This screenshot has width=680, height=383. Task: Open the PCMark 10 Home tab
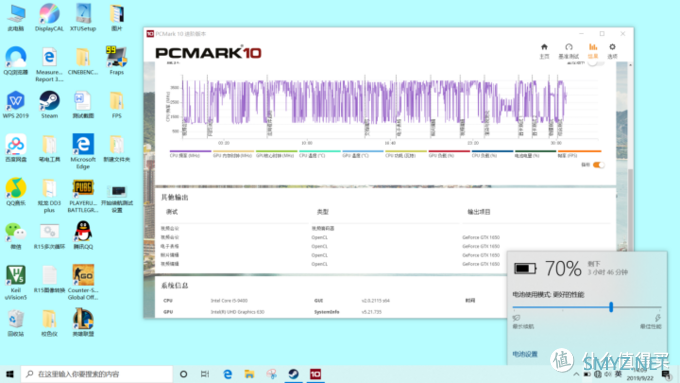click(x=544, y=51)
